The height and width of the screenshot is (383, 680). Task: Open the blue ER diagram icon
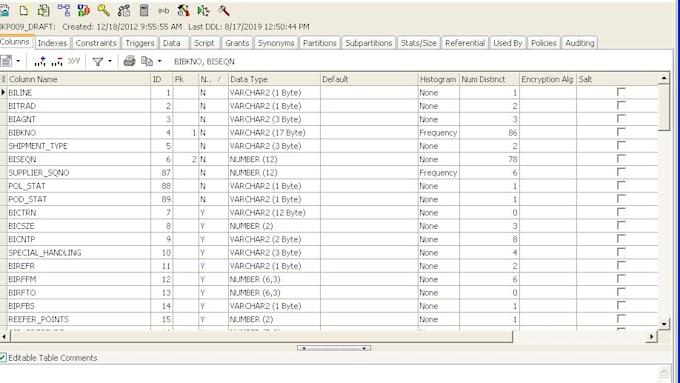[64, 10]
